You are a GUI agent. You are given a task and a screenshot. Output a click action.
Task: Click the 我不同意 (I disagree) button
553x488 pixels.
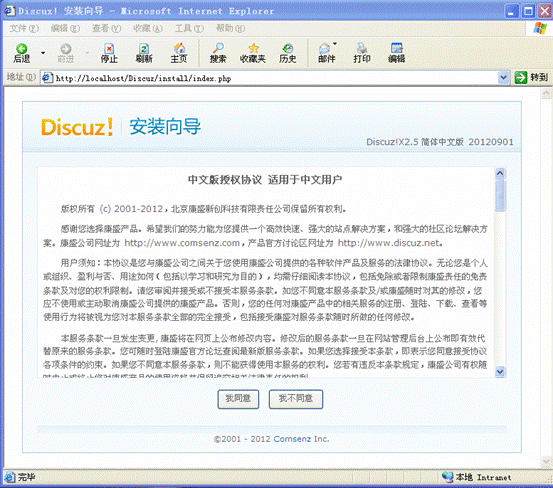[x=296, y=399]
